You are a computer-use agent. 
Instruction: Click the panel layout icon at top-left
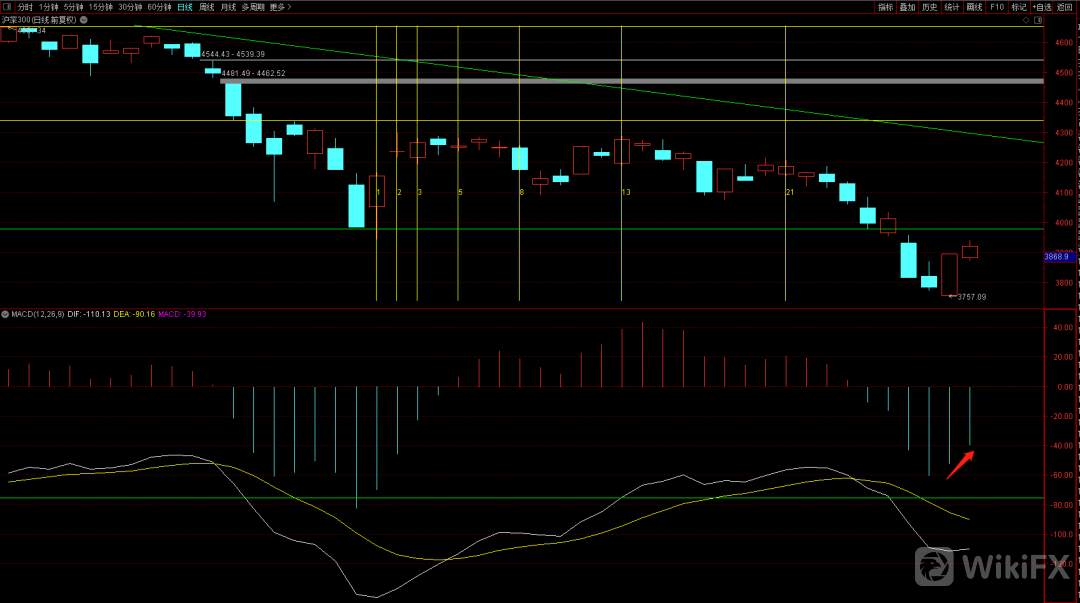tap(7, 7)
